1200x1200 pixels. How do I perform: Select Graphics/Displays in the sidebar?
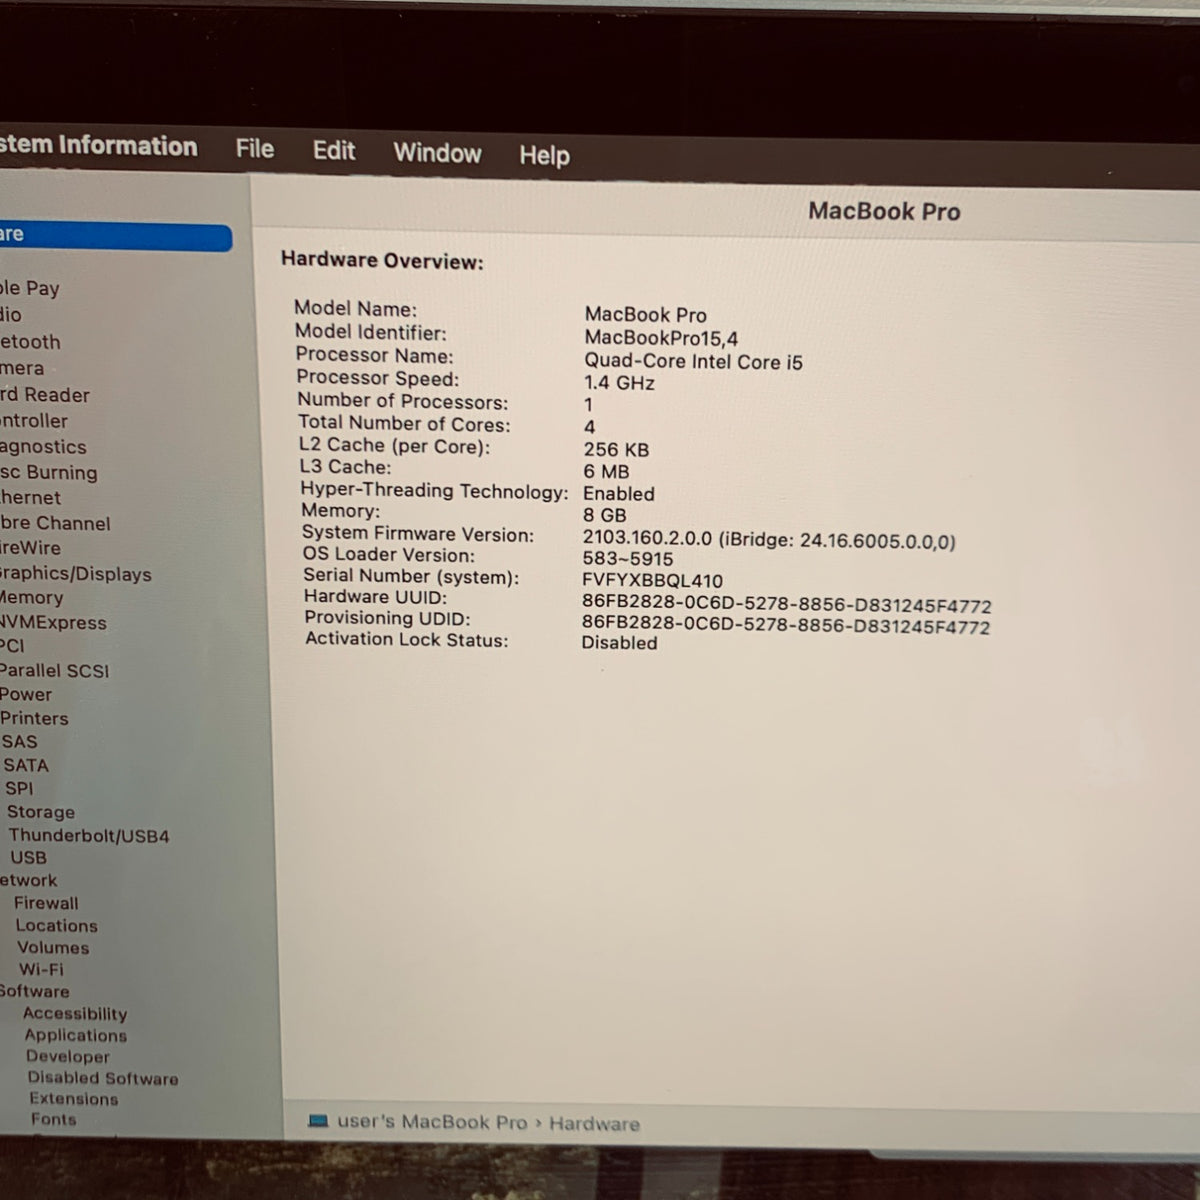pos(75,574)
